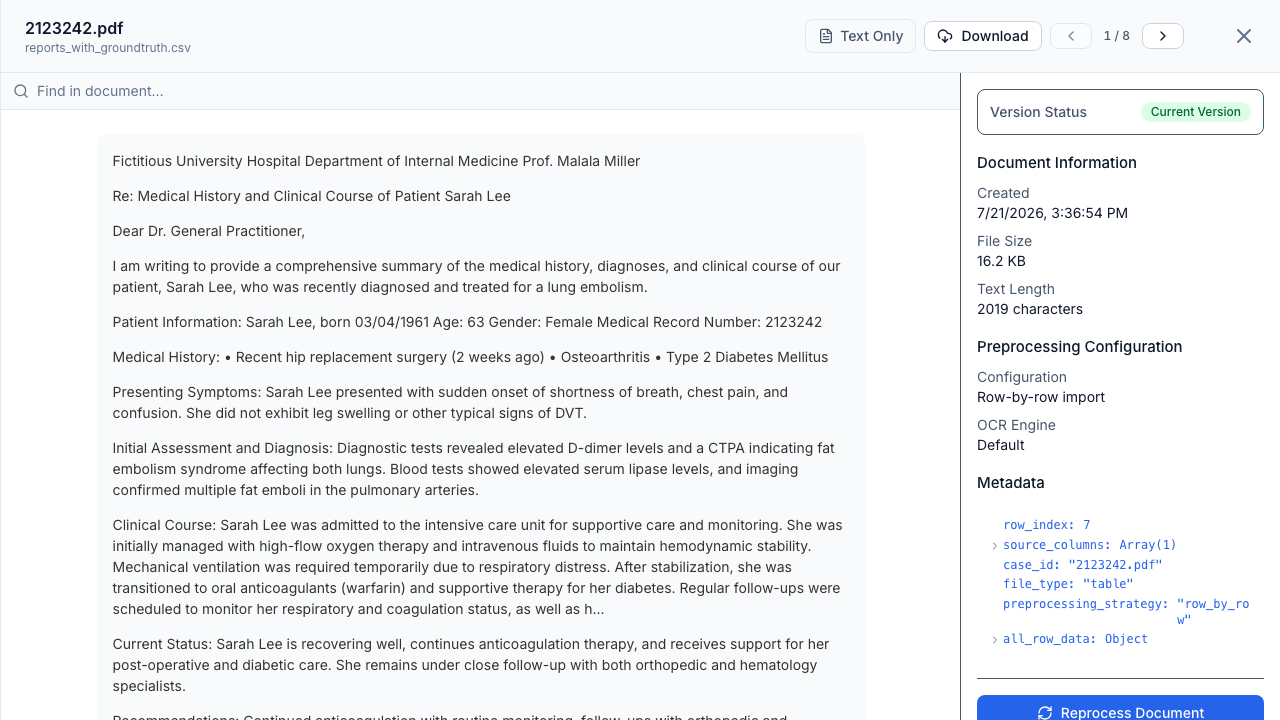Expand the source_columns array
This screenshot has width=1280, height=720.
click(995, 546)
